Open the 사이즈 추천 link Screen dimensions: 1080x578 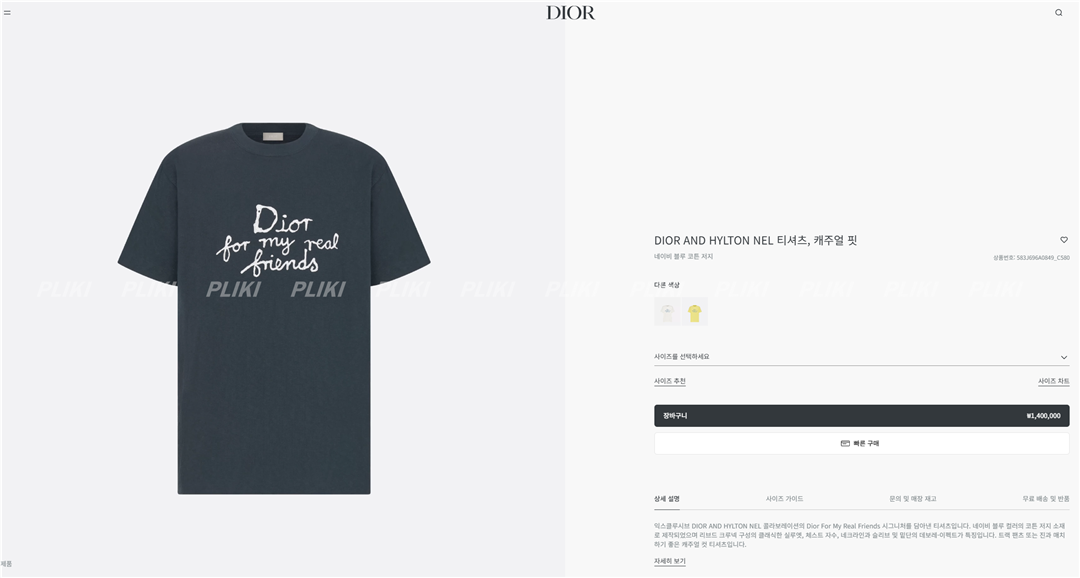(669, 381)
